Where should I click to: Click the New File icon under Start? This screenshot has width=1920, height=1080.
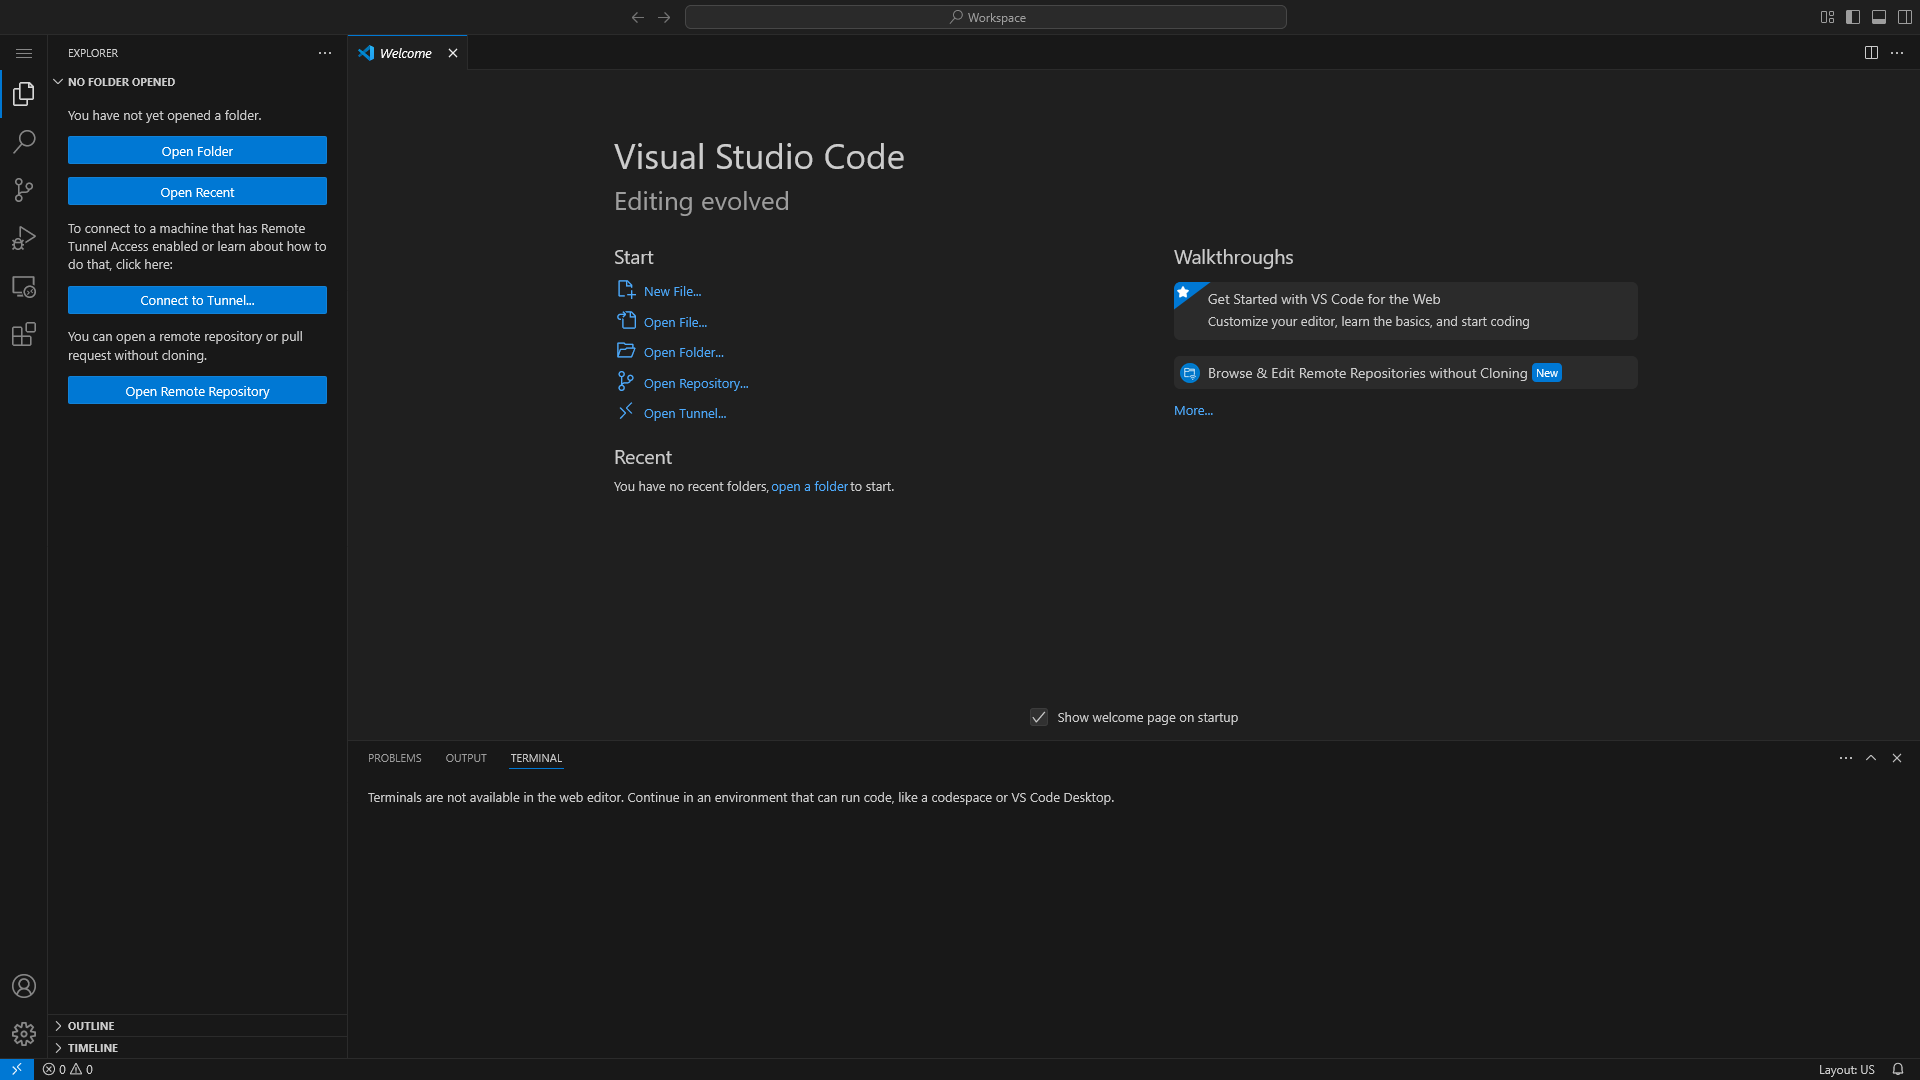(x=626, y=290)
